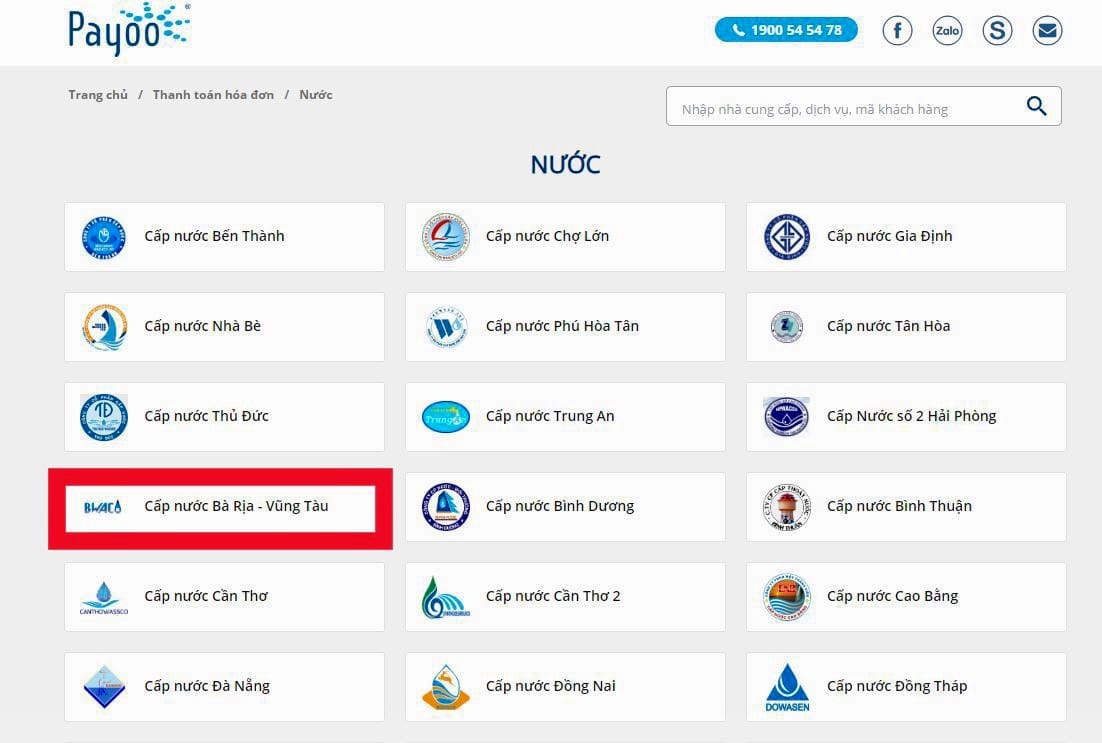Viewport: 1102px width, 743px height.
Task: Click the Payoo logo
Action: [129, 30]
